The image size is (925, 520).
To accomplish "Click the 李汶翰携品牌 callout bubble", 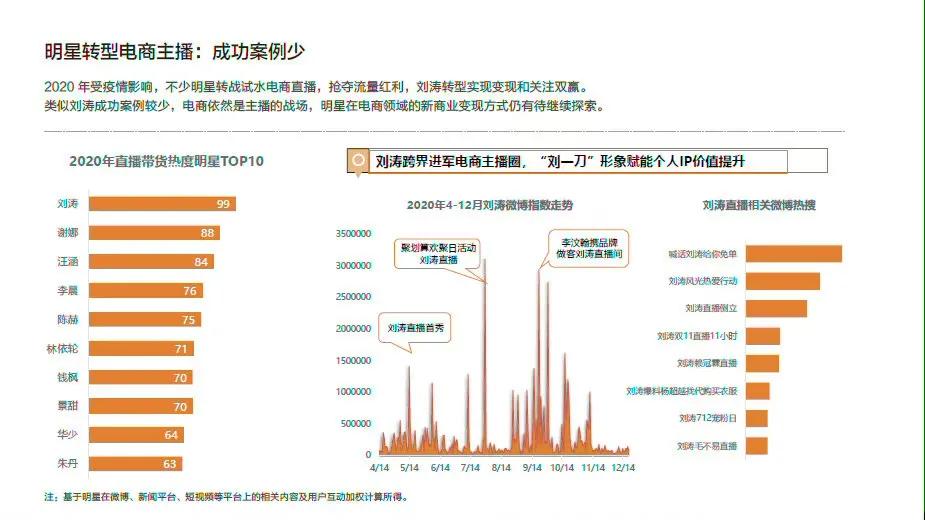I will click(x=590, y=248).
